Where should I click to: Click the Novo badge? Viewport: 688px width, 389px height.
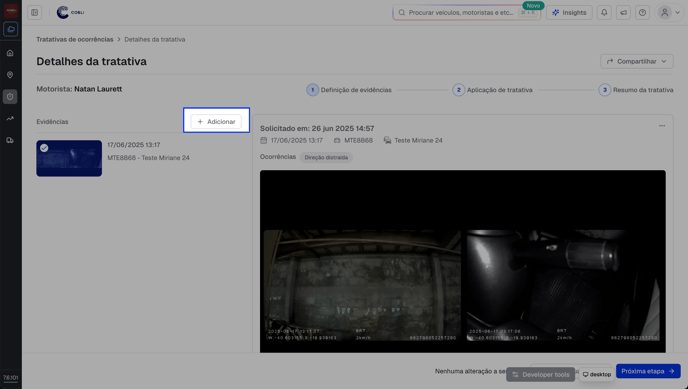point(533,6)
